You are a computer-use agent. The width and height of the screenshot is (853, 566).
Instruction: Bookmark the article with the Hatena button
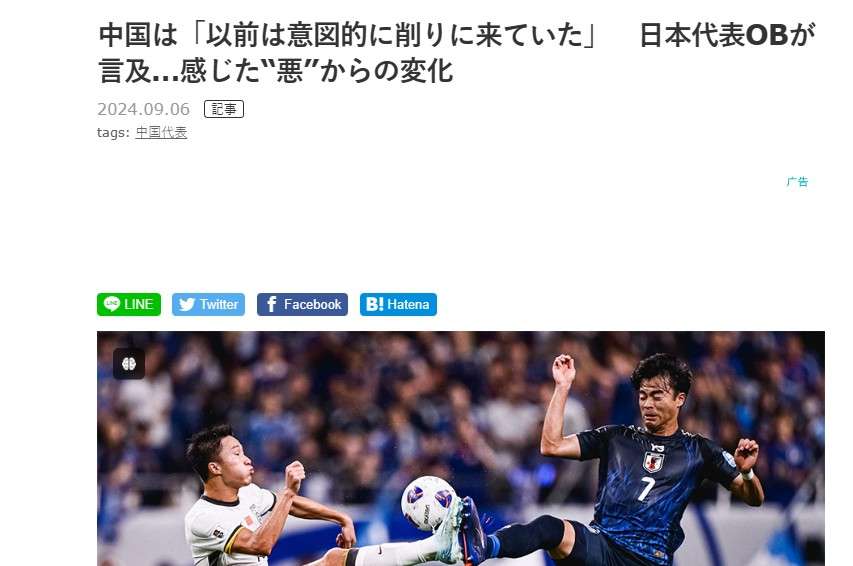coord(398,304)
